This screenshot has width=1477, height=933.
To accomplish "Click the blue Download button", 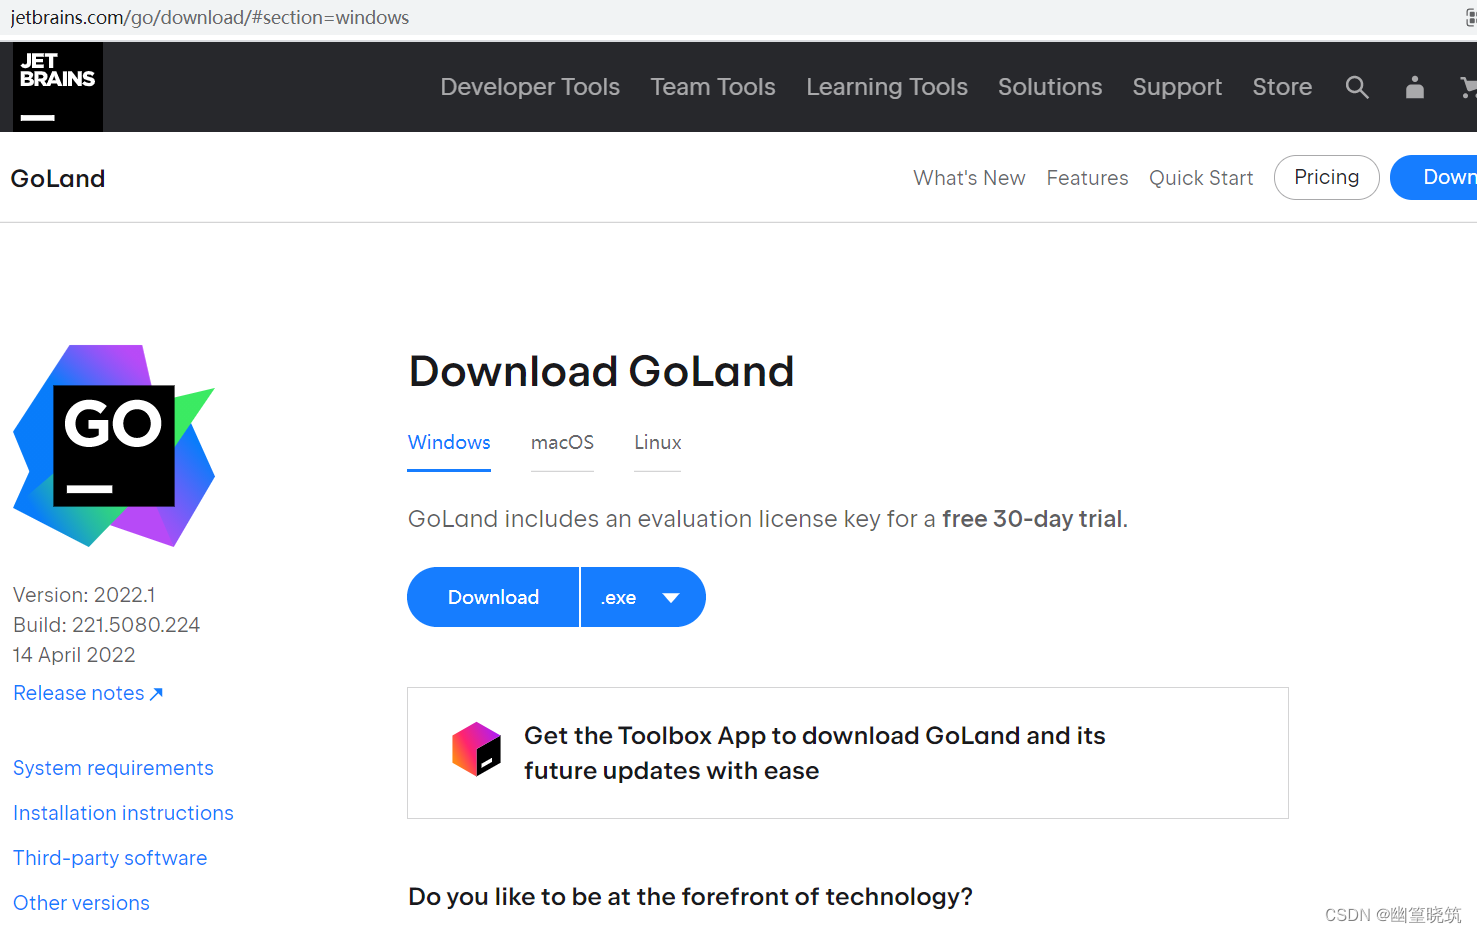I will (x=493, y=597).
